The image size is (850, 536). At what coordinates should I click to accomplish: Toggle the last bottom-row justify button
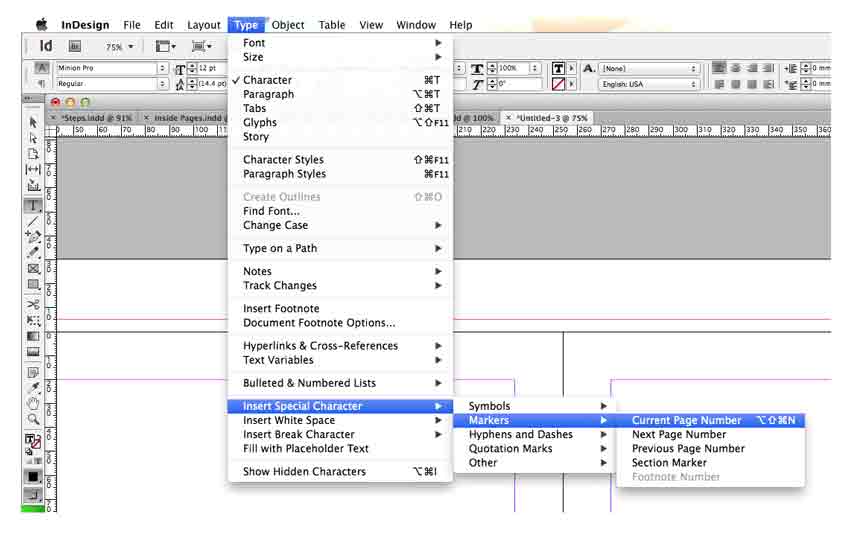click(x=768, y=84)
